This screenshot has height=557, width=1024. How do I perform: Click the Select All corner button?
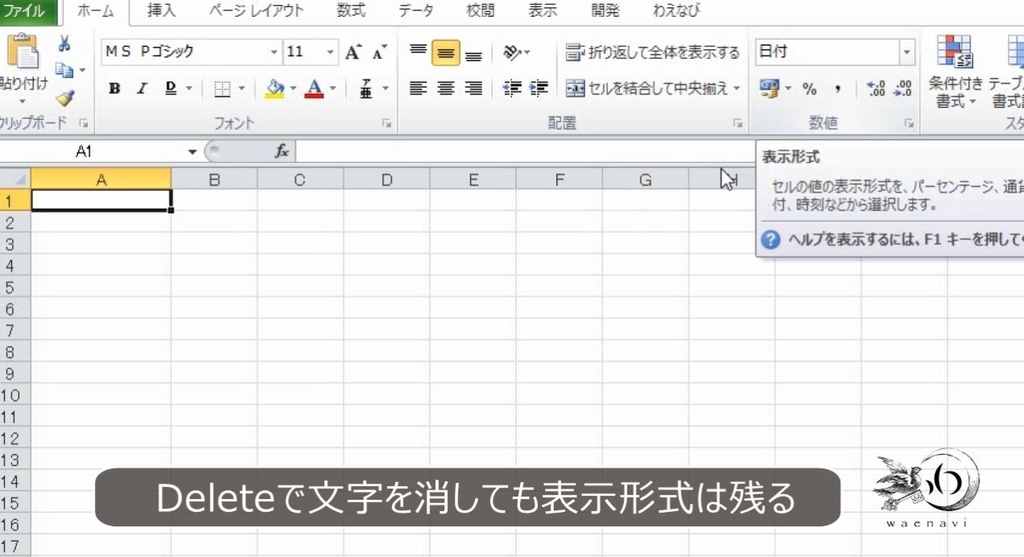[15, 179]
